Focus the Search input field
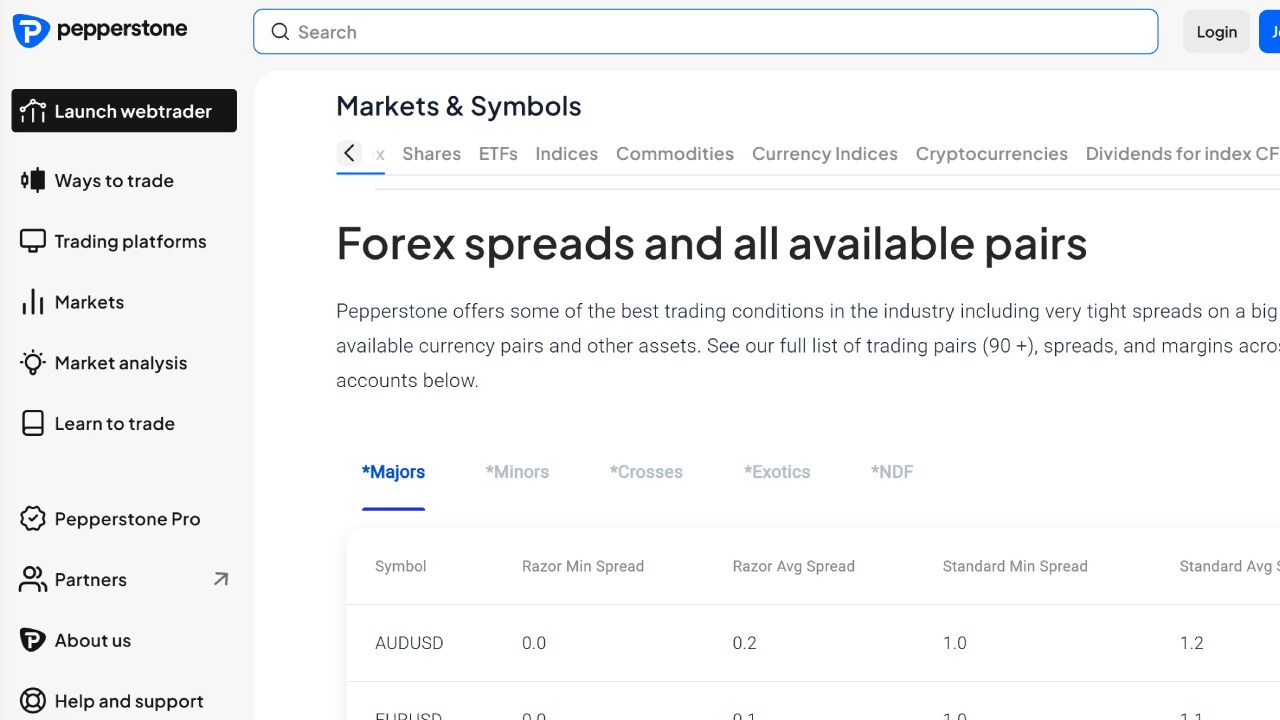 (720, 32)
